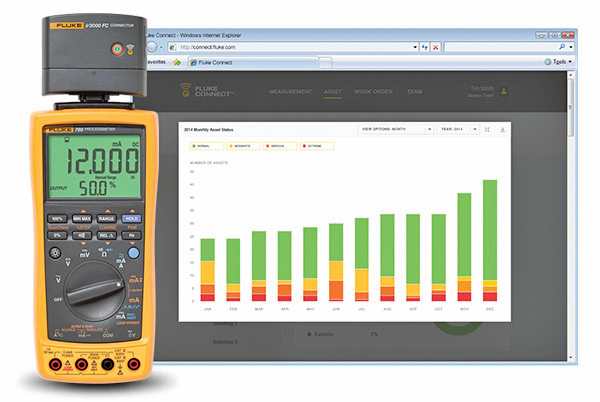
Task: Click the fullscreen expand chart icon
Action: [x=487, y=129]
